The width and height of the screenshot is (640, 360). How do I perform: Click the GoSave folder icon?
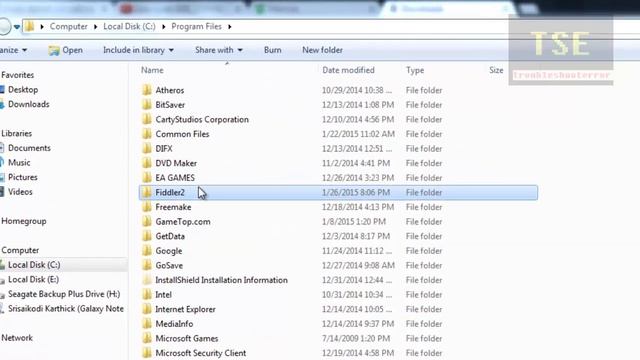point(147,265)
